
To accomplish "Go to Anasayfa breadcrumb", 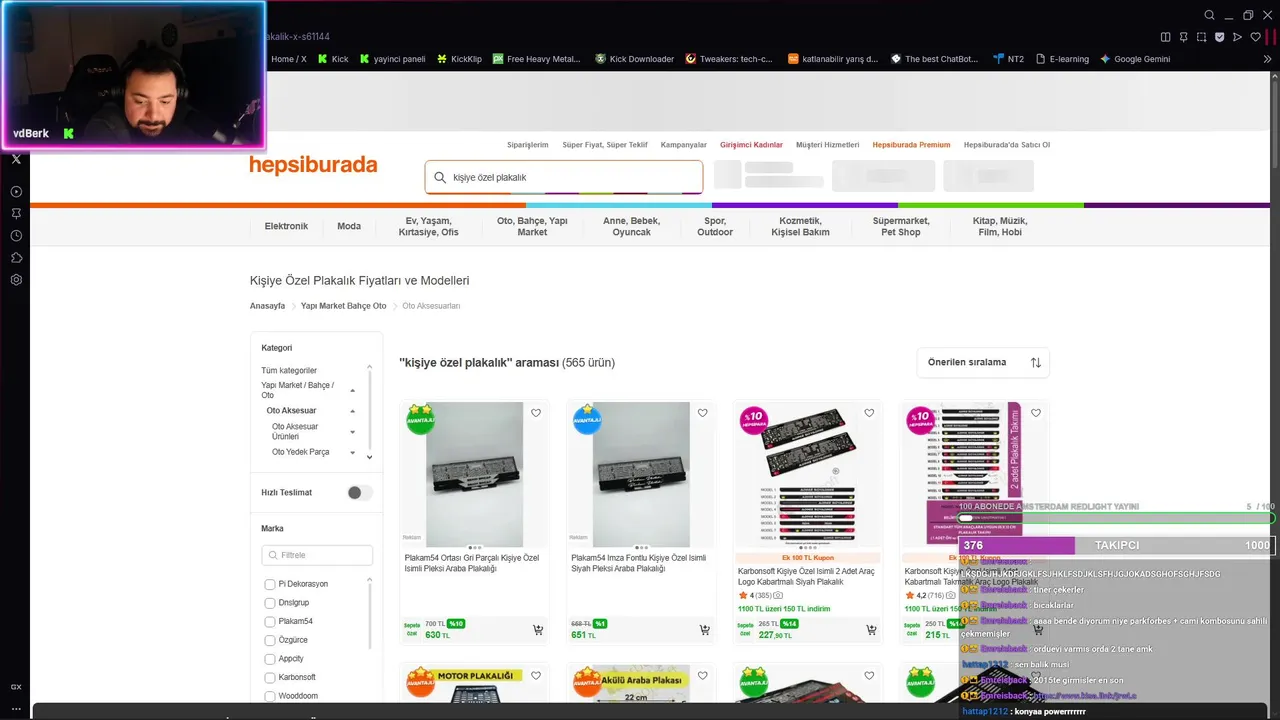I will point(267,306).
